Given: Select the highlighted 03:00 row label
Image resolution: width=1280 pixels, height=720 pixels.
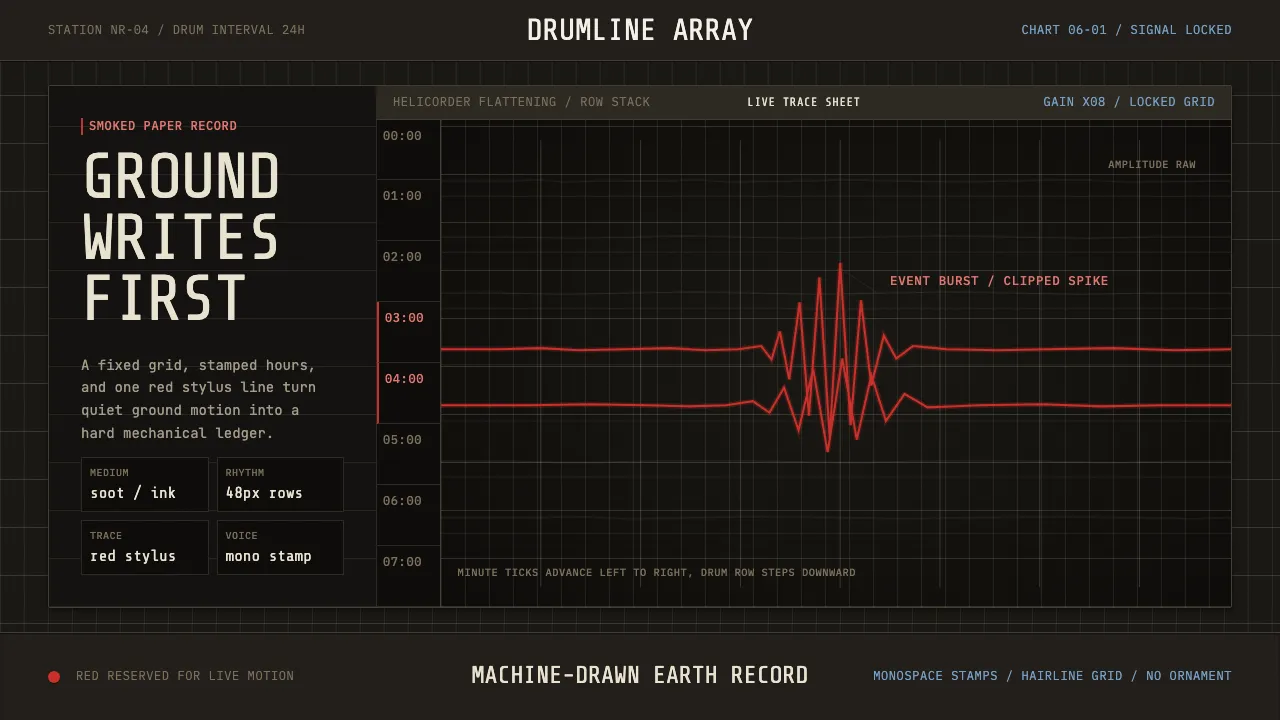Looking at the screenshot, I should pos(404,318).
